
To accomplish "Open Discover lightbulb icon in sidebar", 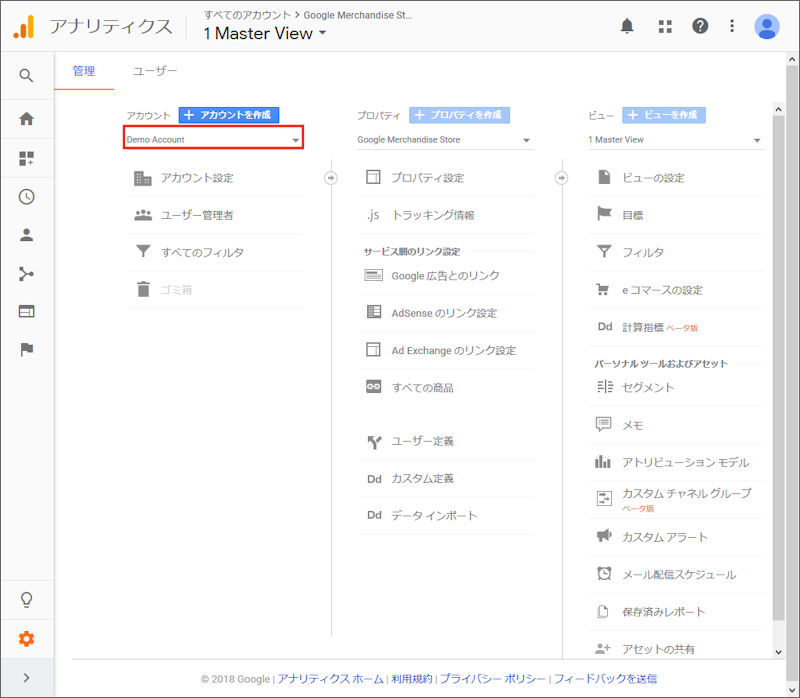I will (x=26, y=600).
